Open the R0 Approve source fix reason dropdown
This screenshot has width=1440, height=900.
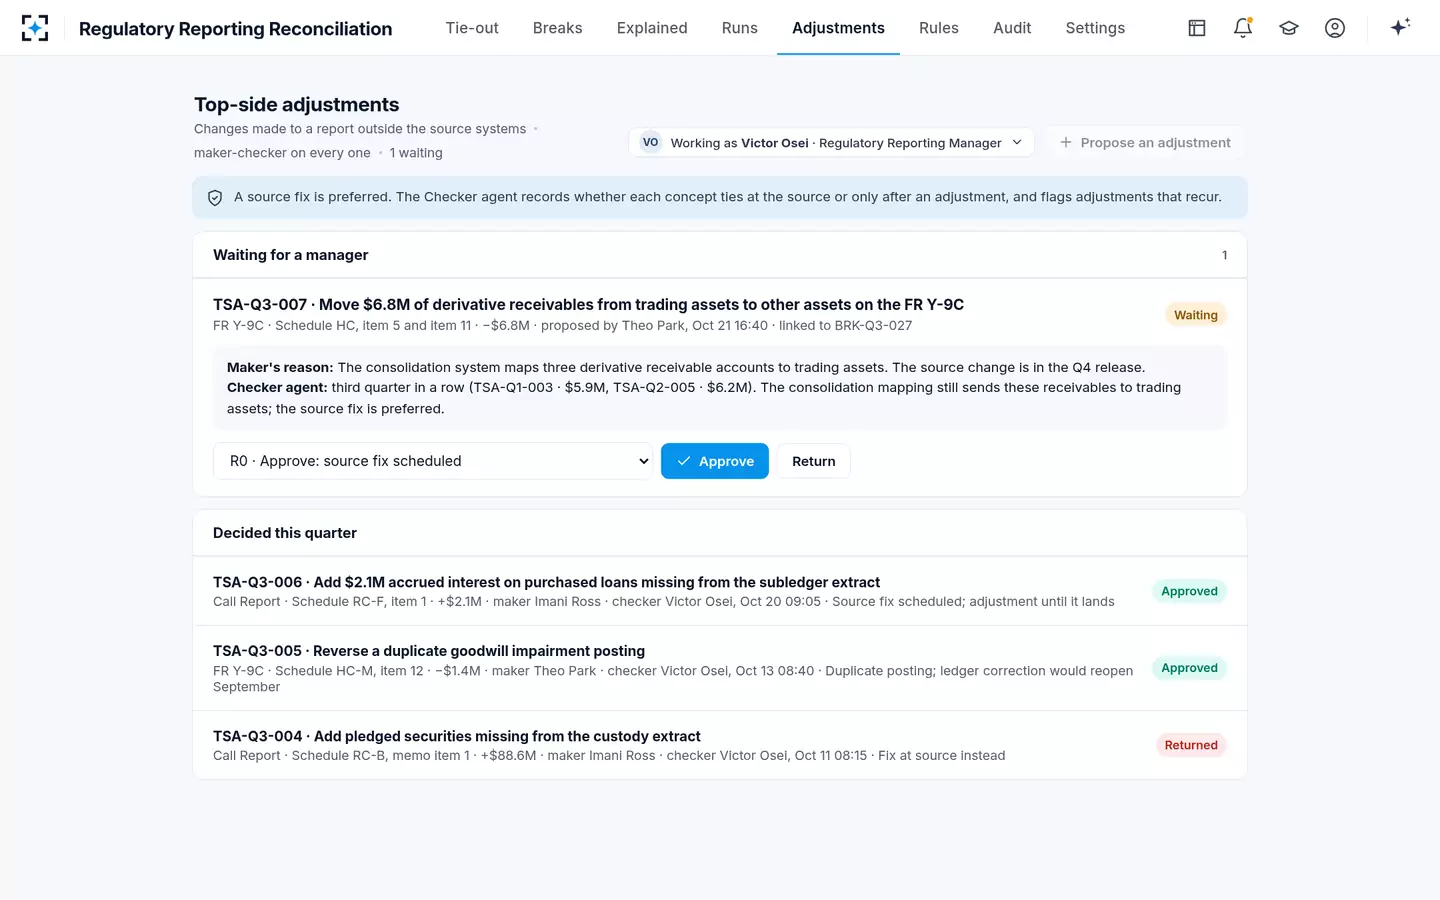coord(433,461)
